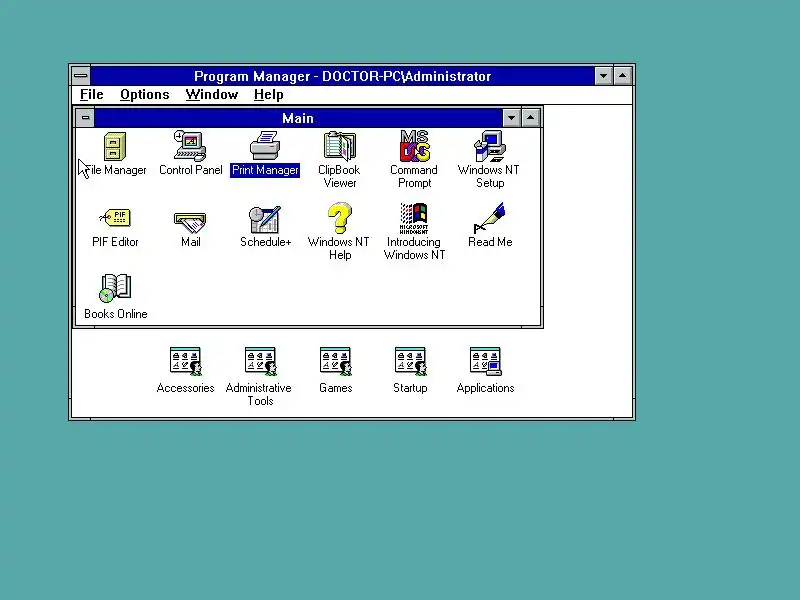The height and width of the screenshot is (600, 800).
Task: Select the PIF Editor icon
Action: coord(115,218)
